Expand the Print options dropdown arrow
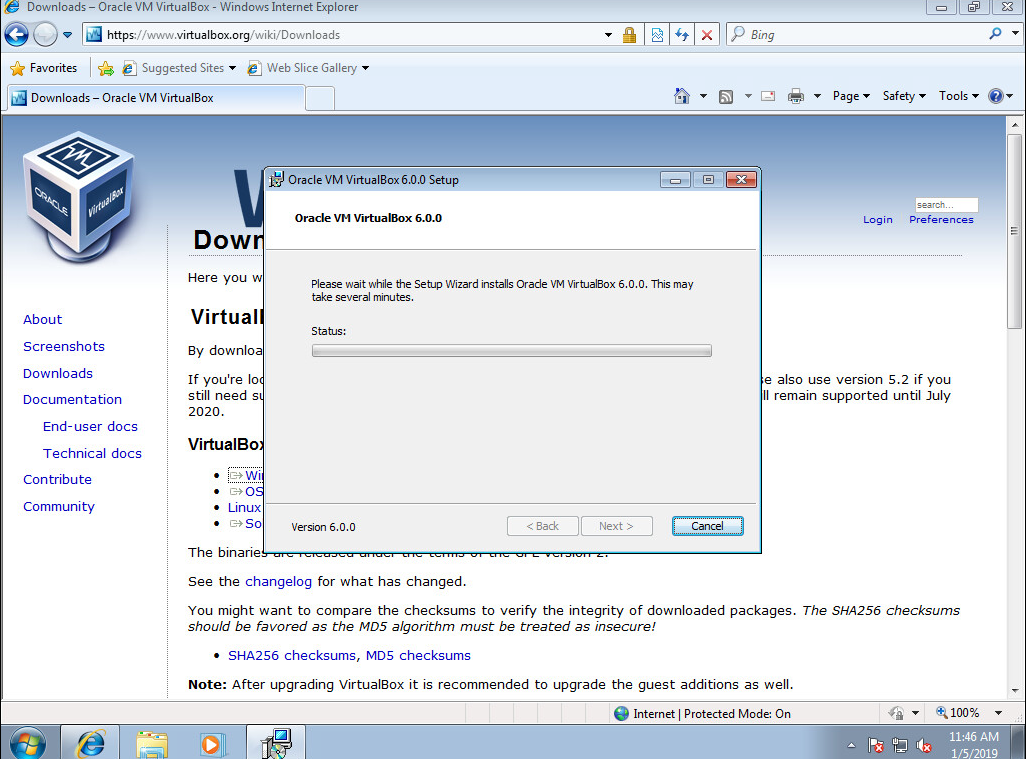Screen dimensions: 1026x759 (817, 96)
